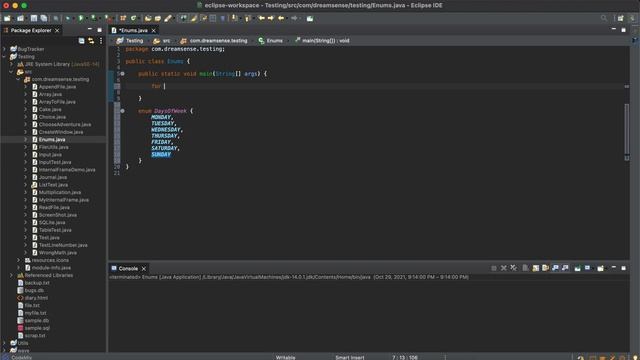Select diary.html file in tree
The width and height of the screenshot is (640, 360).
tap(36, 298)
